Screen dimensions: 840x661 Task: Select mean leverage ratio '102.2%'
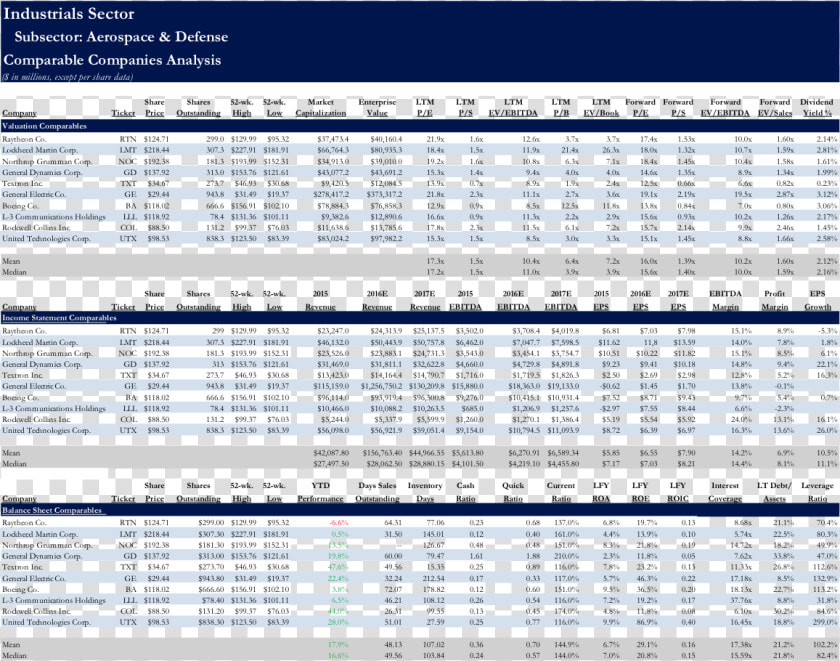tap(826, 644)
